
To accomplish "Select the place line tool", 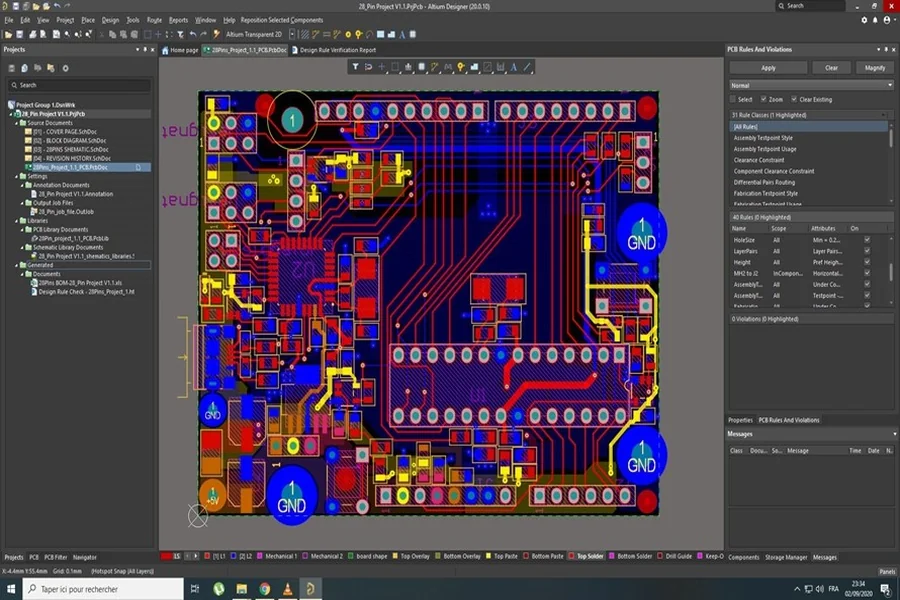I will click(527, 67).
